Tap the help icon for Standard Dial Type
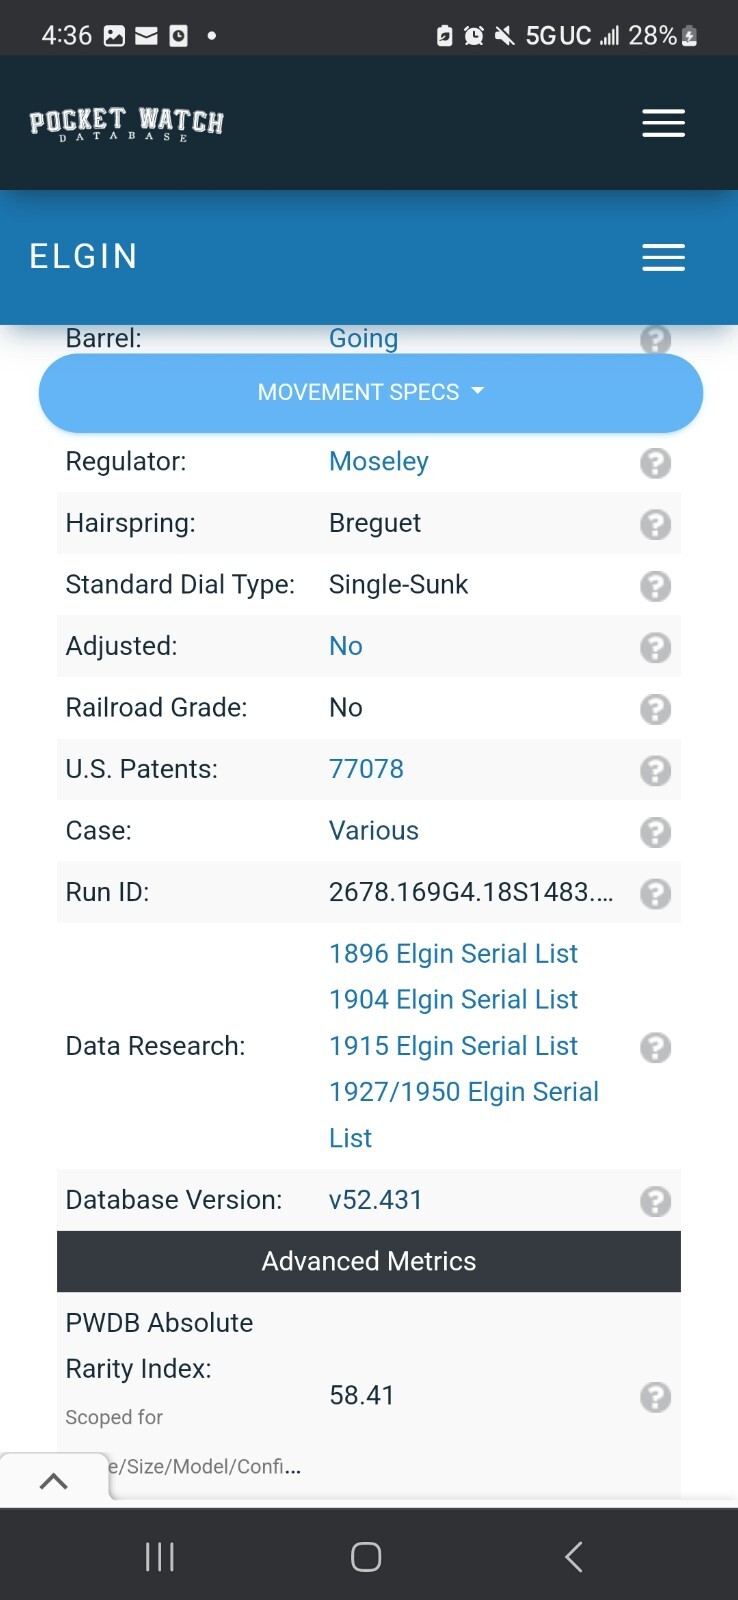The image size is (738, 1600). pos(655,586)
